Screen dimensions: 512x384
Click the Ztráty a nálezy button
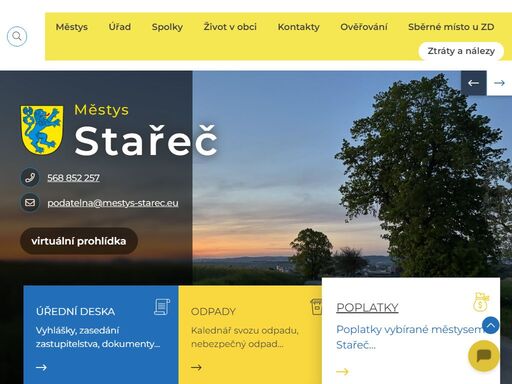point(461,51)
